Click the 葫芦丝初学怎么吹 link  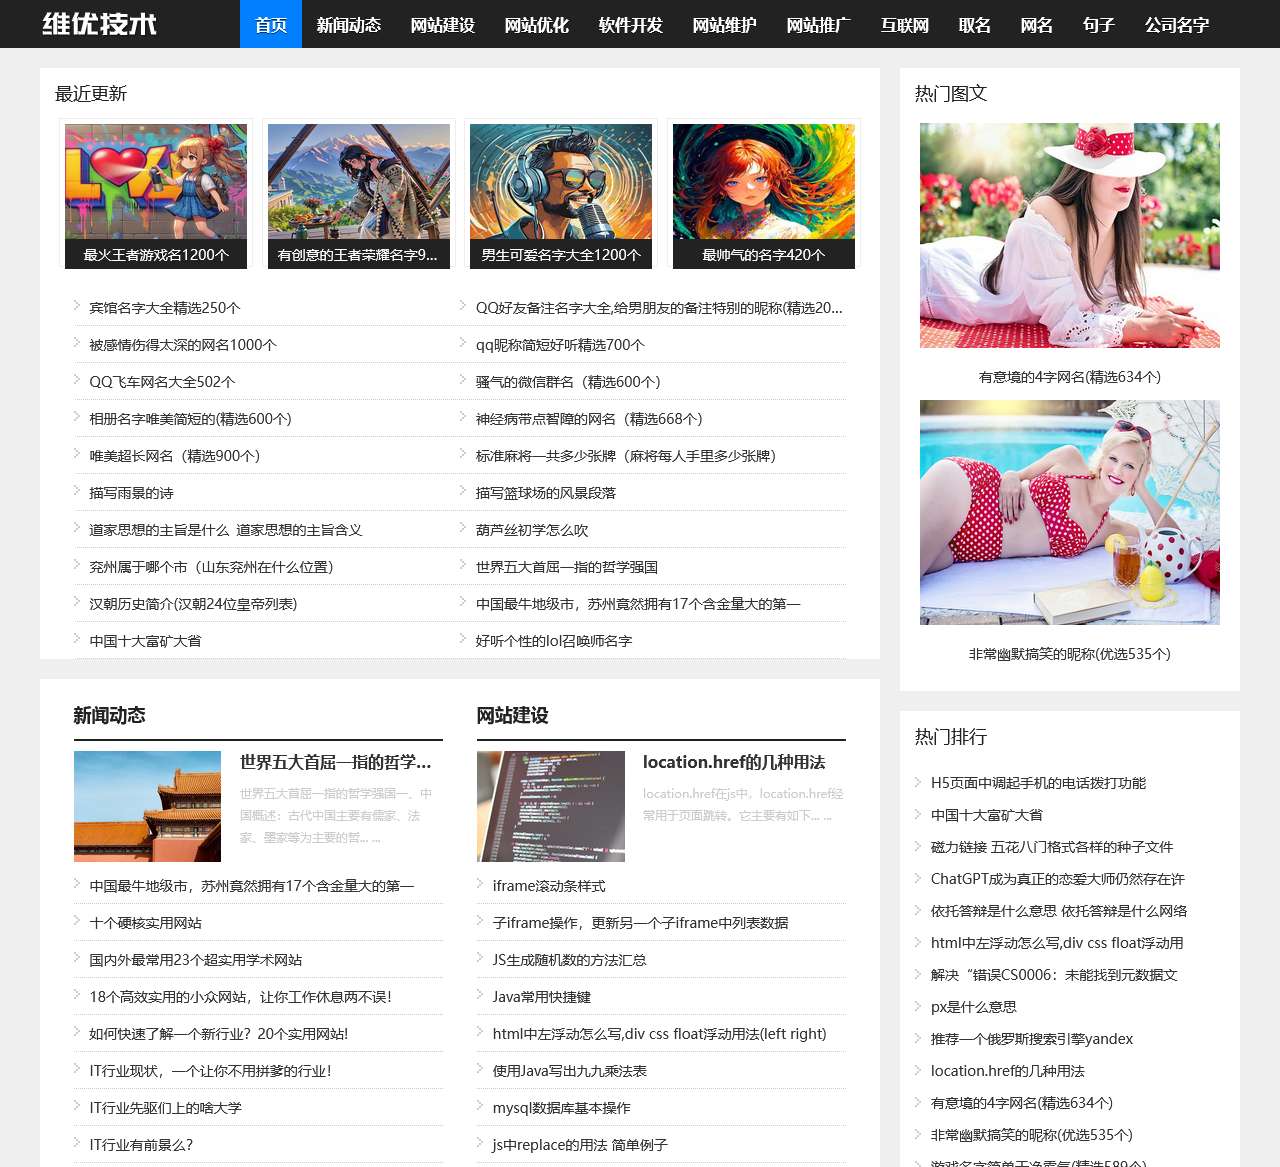click(532, 530)
